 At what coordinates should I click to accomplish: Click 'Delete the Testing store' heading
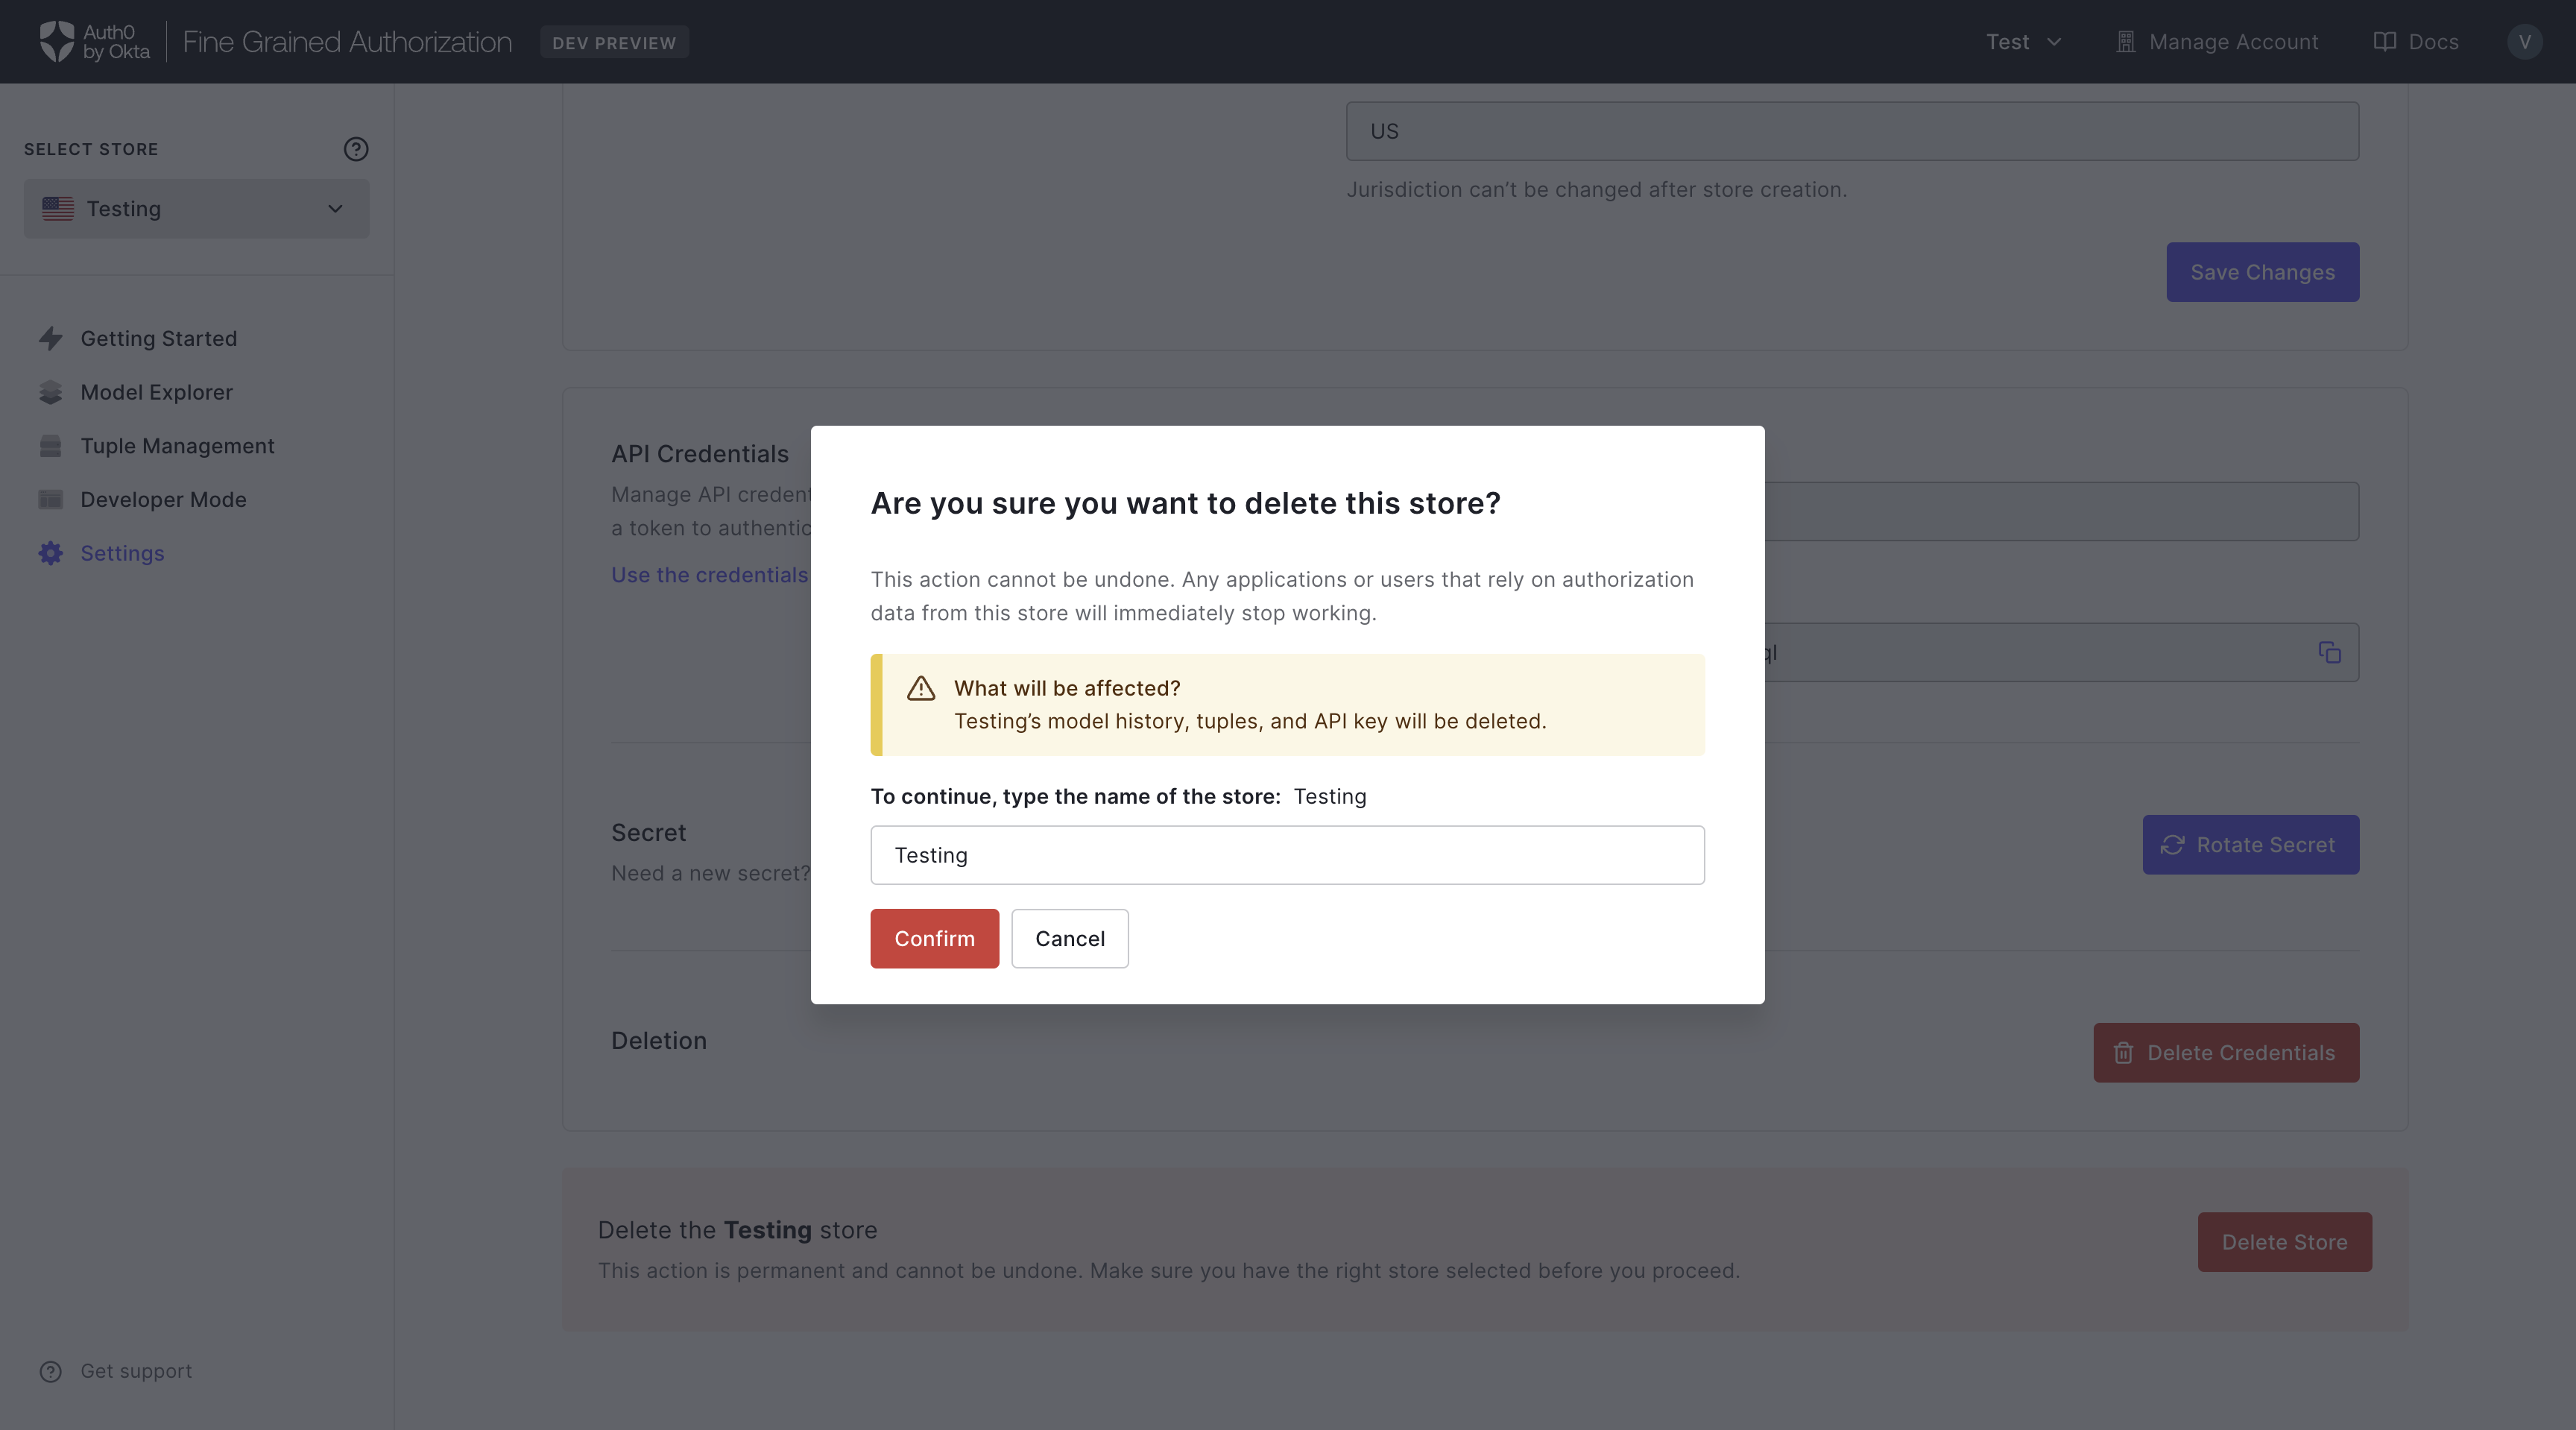737,1230
